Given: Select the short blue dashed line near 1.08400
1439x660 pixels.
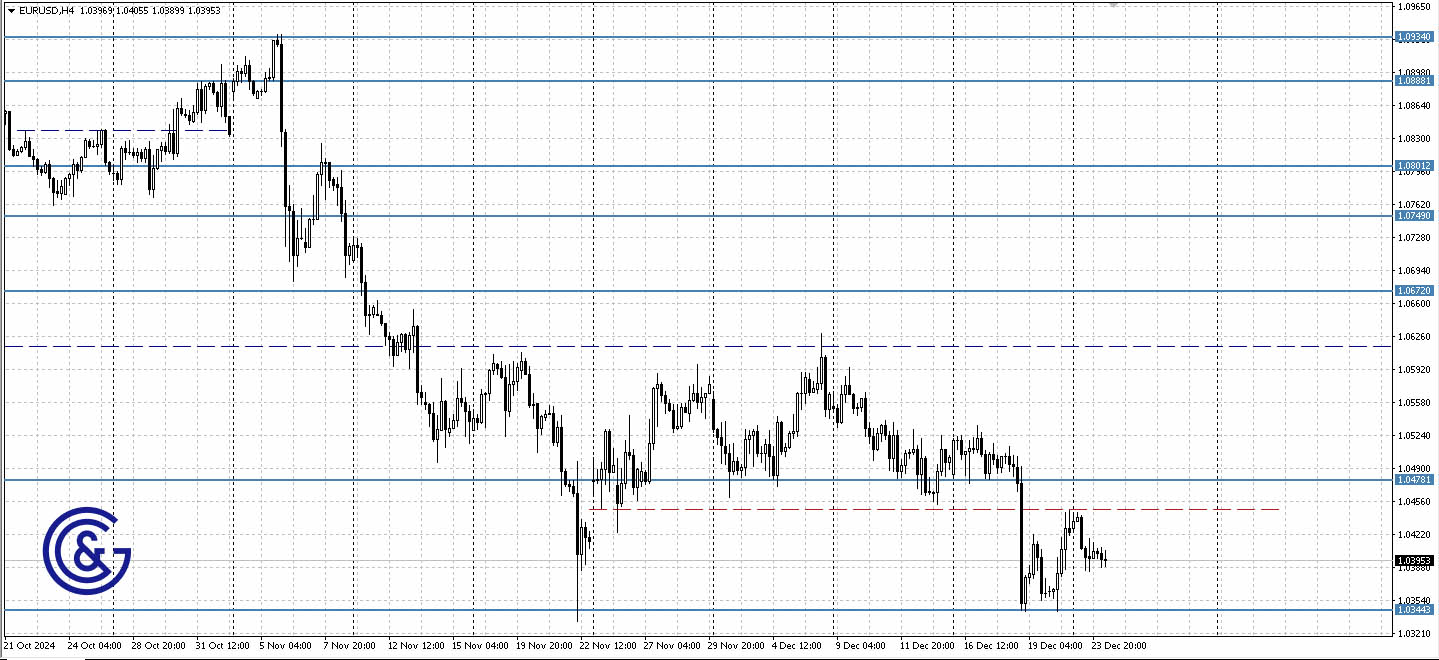Looking at the screenshot, I should (x=120, y=130).
